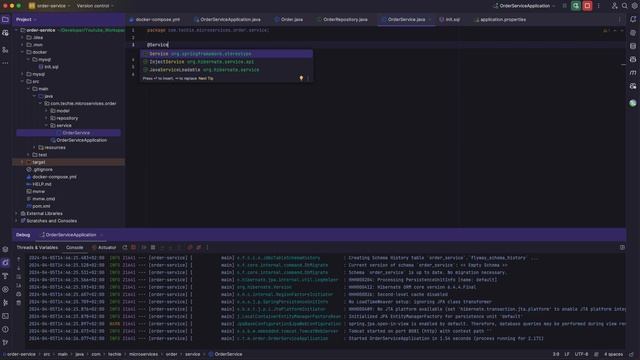Open IDE settings gear icon
This screenshot has width=640, height=360.
click(635, 6)
